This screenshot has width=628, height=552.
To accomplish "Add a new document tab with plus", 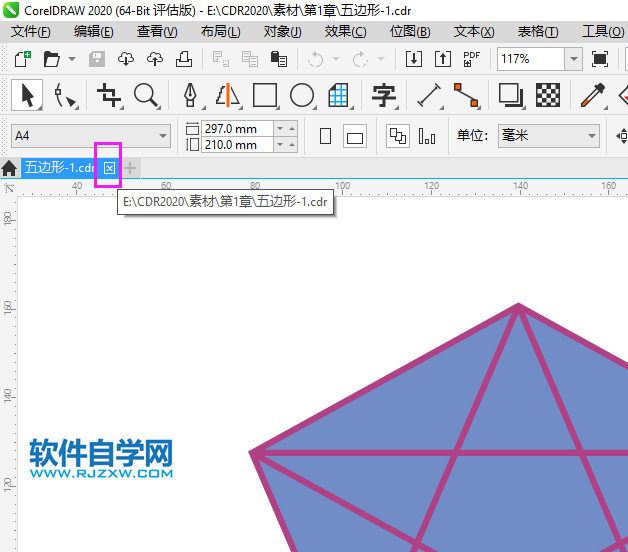I will (x=130, y=168).
